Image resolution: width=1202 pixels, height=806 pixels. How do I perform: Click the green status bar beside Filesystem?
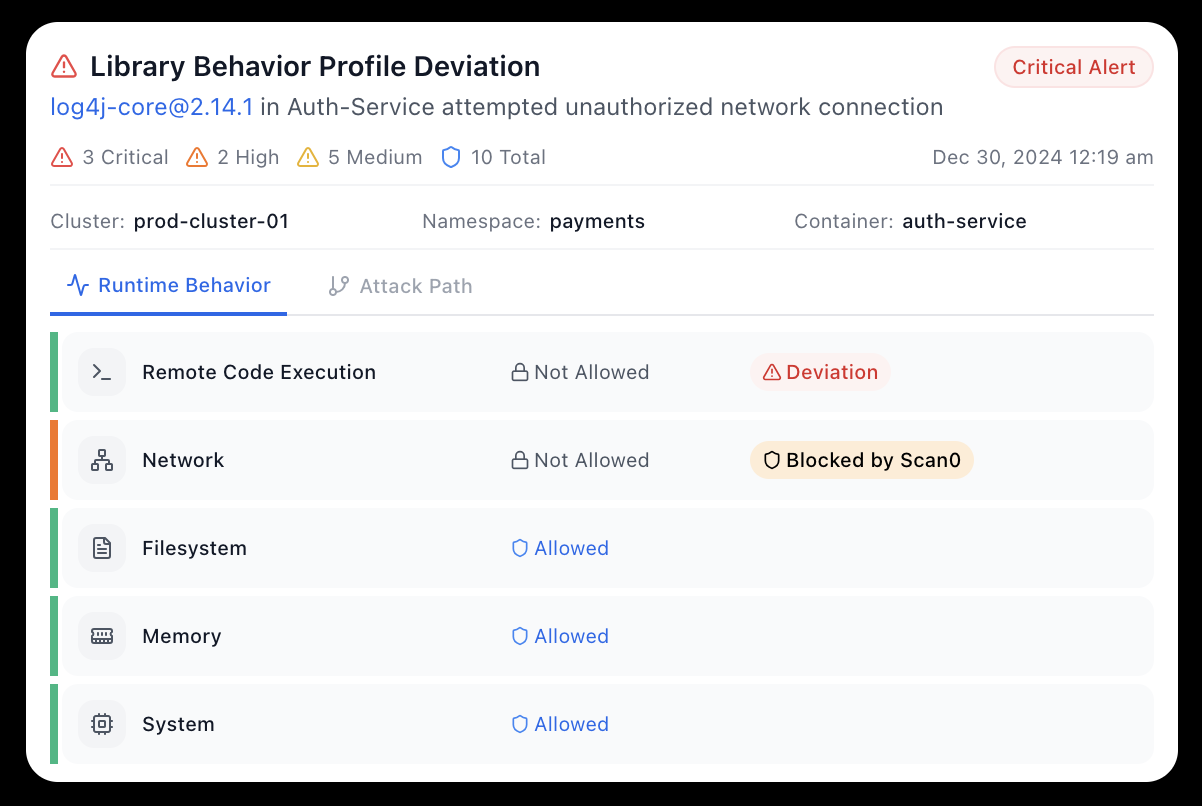coord(55,547)
